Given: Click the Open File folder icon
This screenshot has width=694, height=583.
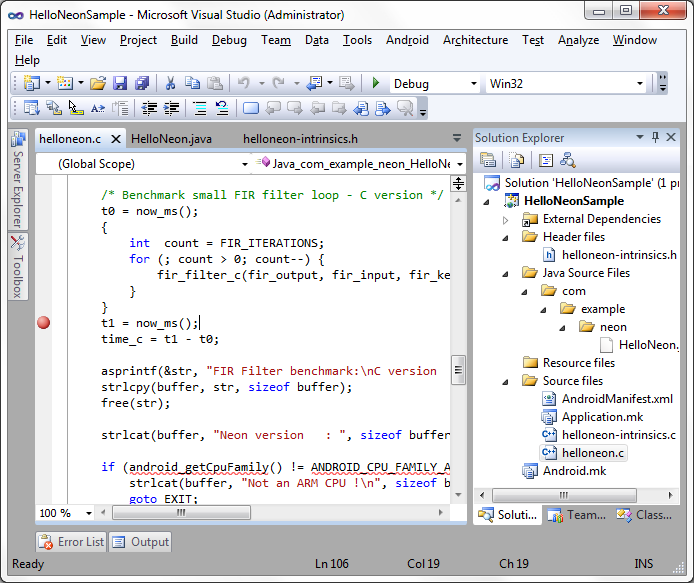Looking at the screenshot, I should [x=98, y=83].
